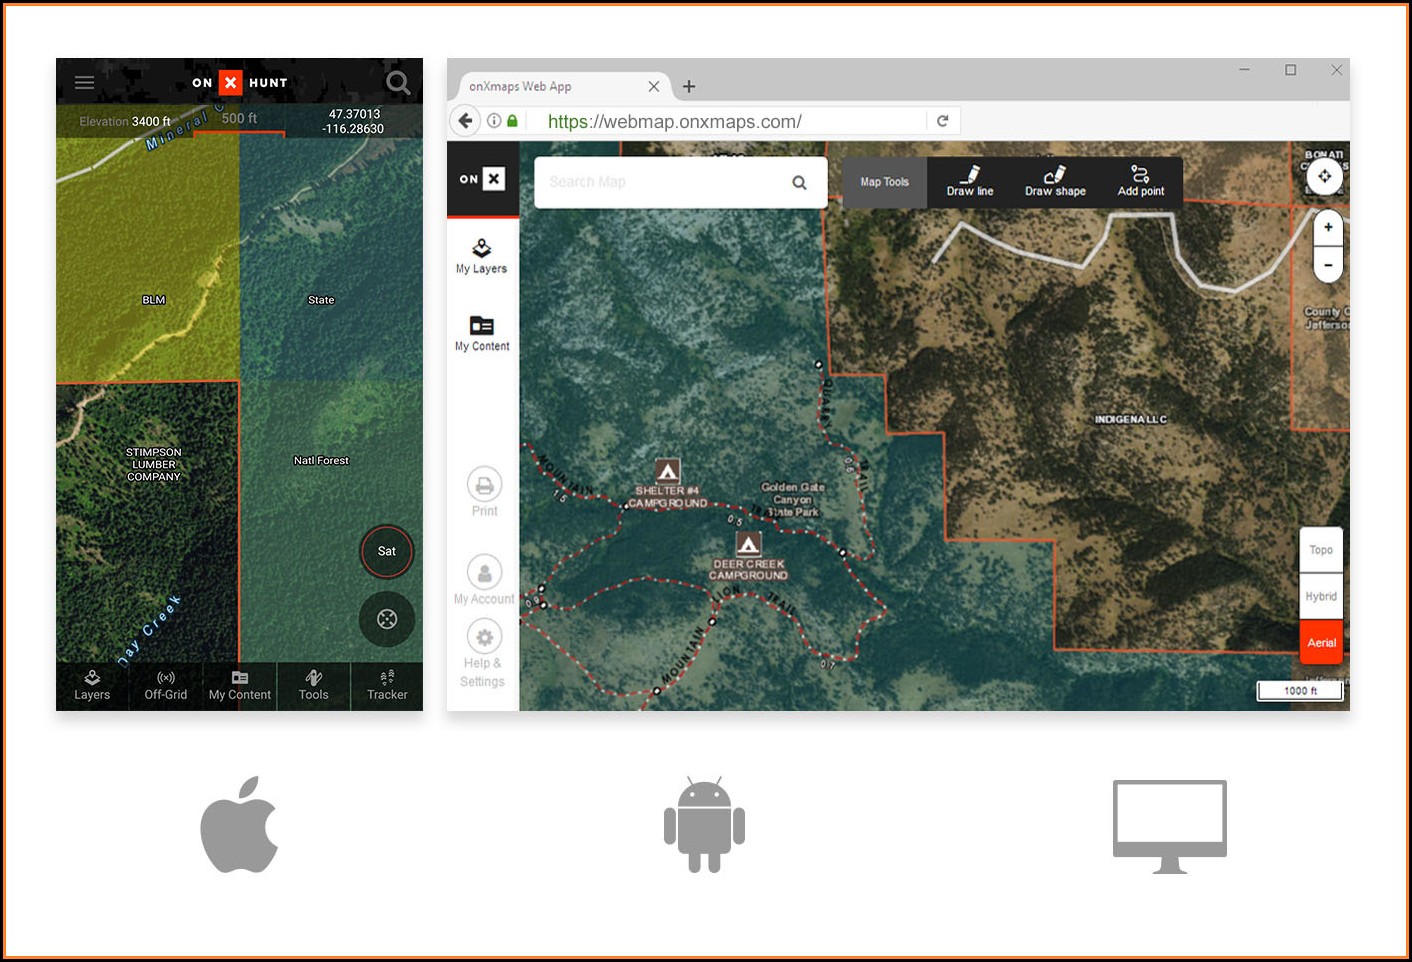Open Off-Grid mode in bottom bar

click(166, 686)
